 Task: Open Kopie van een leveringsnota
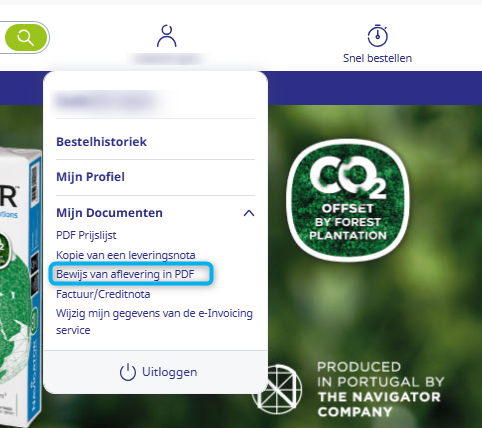pyautogui.click(x=126, y=255)
